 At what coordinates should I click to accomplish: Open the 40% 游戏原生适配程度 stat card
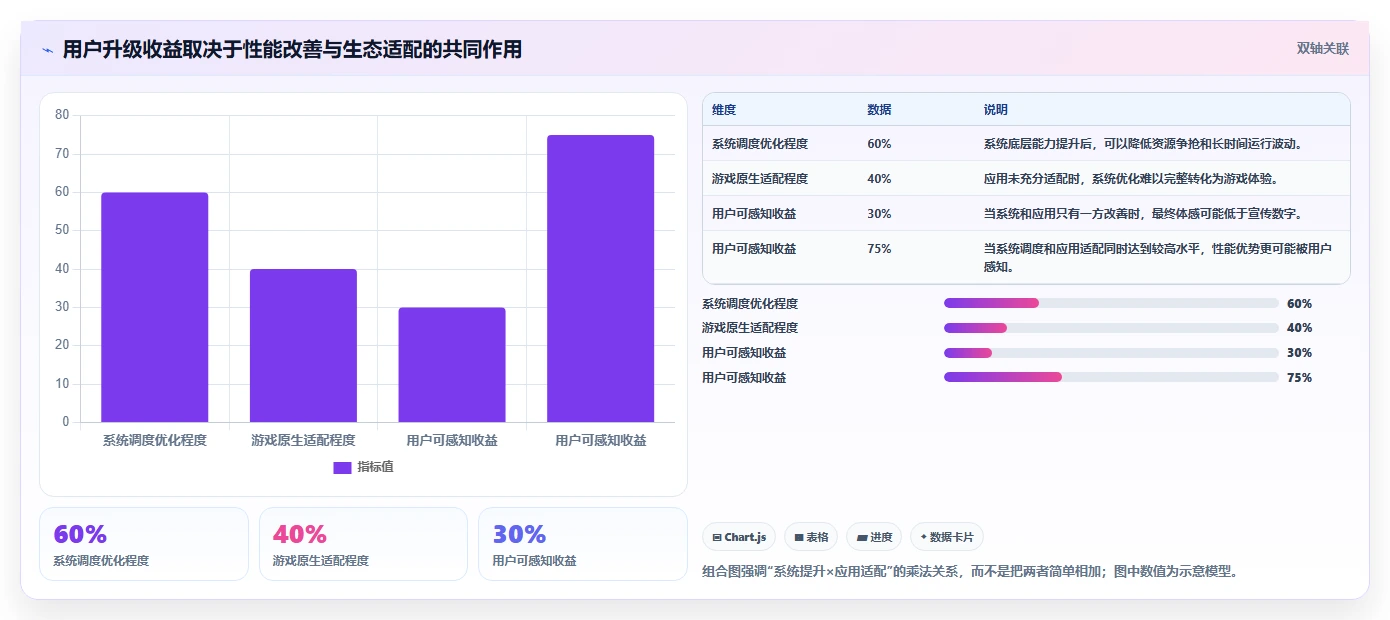click(x=363, y=544)
